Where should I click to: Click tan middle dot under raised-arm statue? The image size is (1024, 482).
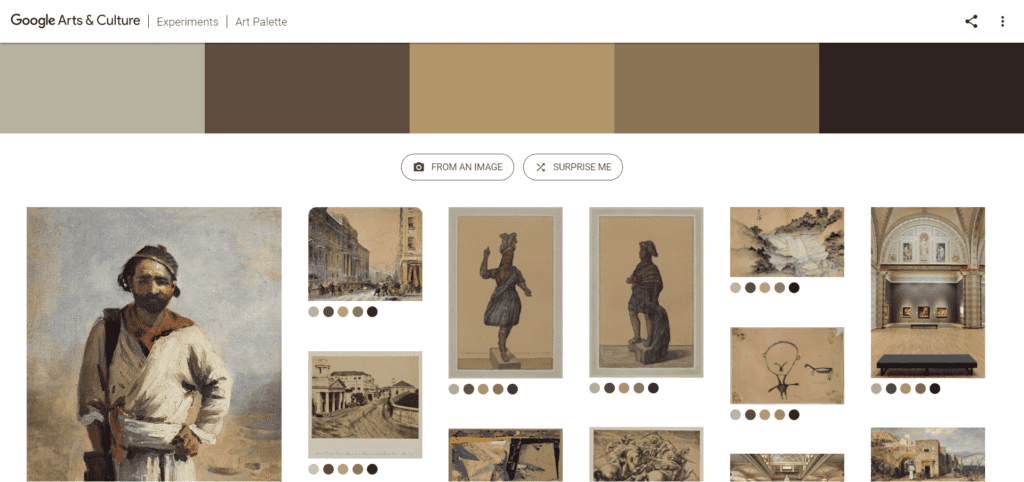(x=483, y=389)
